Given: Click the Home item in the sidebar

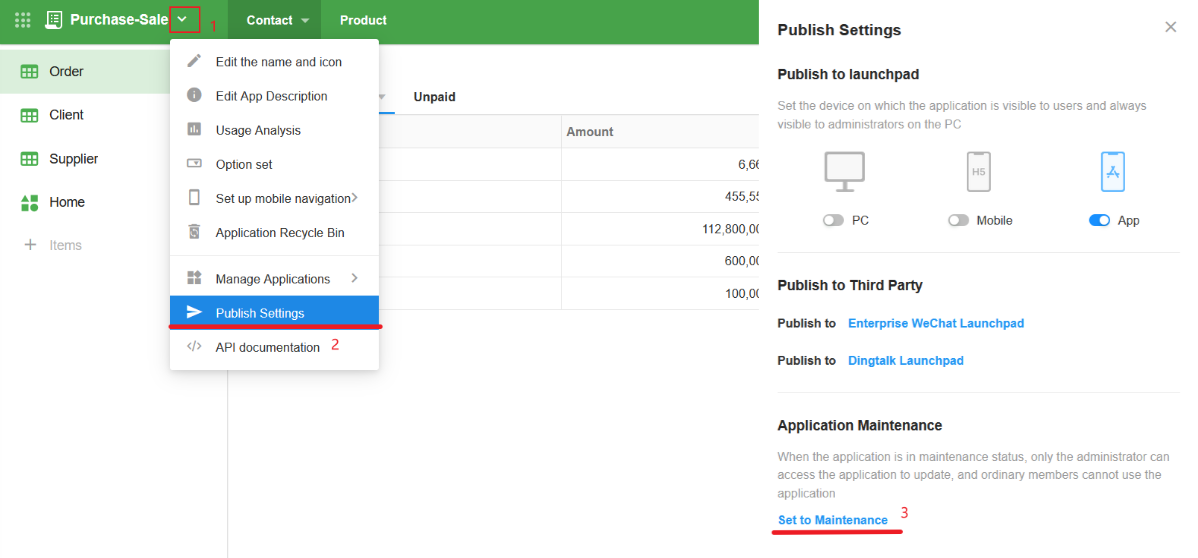Looking at the screenshot, I should click(66, 202).
